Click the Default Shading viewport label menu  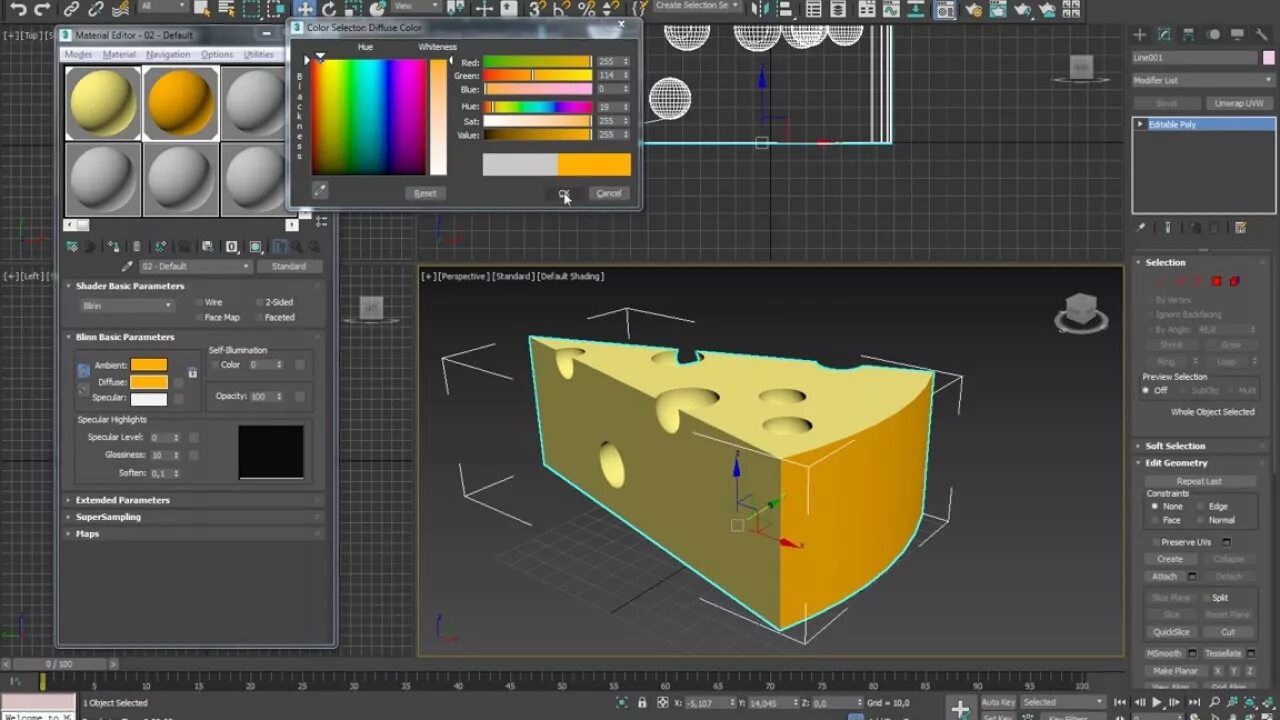(571, 276)
